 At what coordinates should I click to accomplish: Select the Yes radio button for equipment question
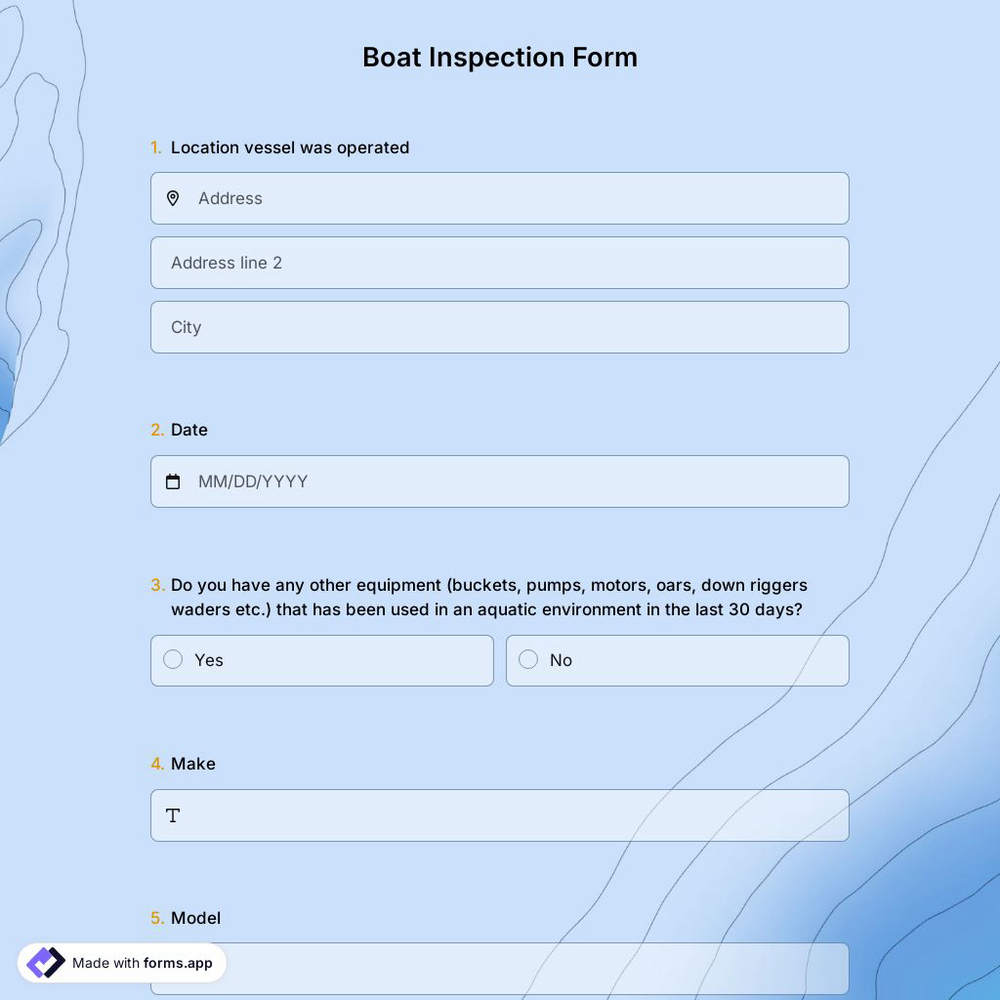[x=172, y=659]
